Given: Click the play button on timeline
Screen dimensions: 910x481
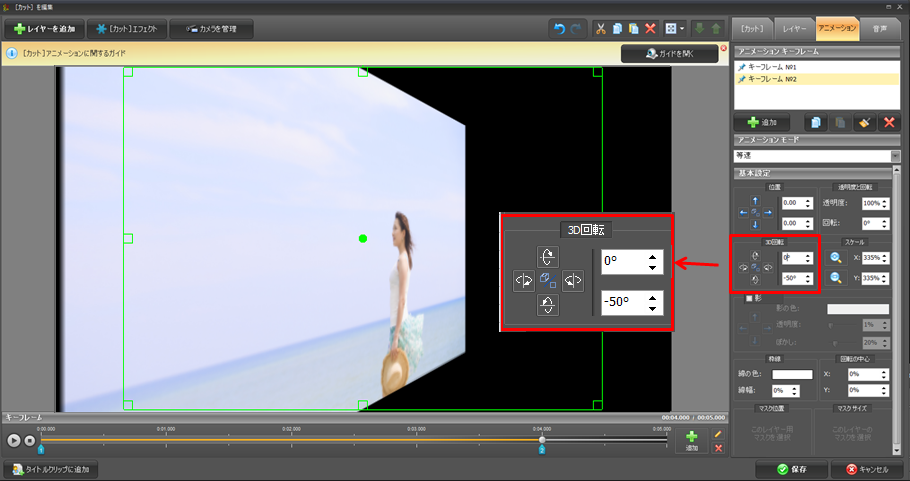Looking at the screenshot, I should tap(14, 441).
